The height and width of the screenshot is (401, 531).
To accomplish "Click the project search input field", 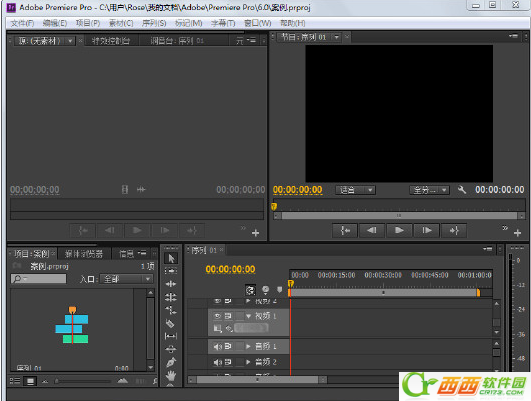I will pos(39,279).
